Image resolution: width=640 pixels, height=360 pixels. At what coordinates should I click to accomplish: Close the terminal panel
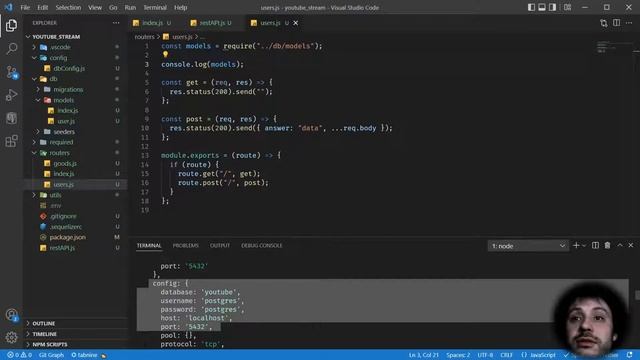click(x=631, y=245)
